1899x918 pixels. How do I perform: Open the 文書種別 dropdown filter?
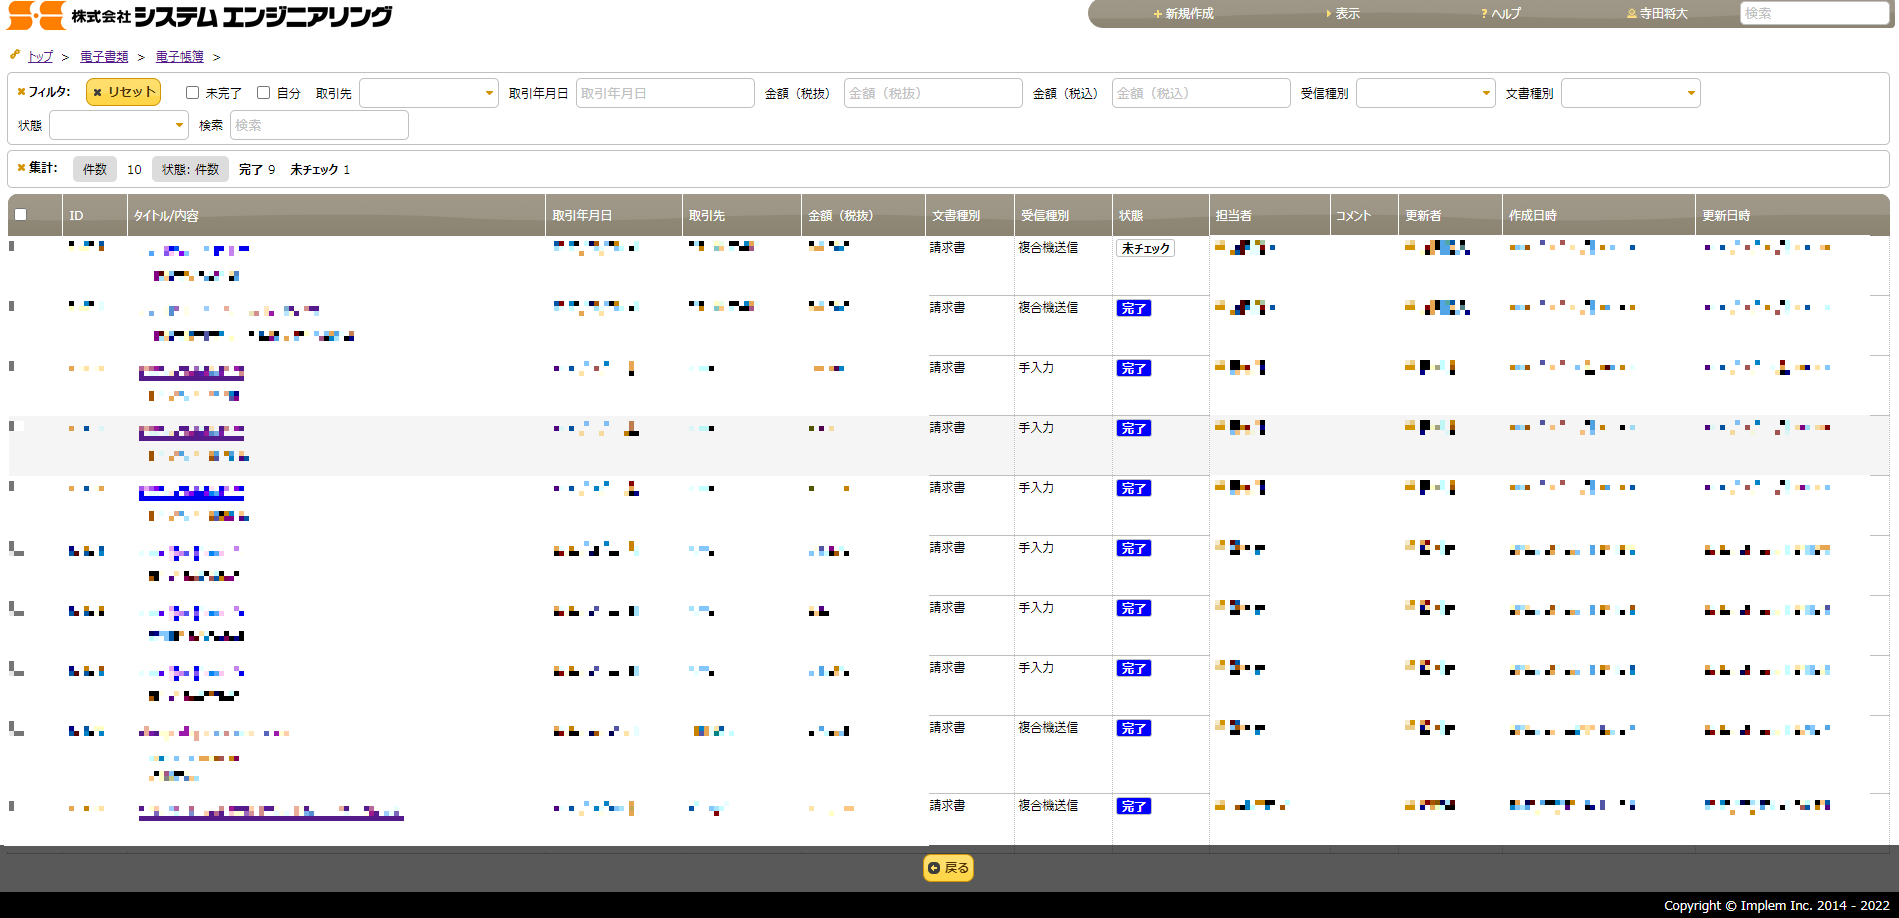[x=1631, y=93]
